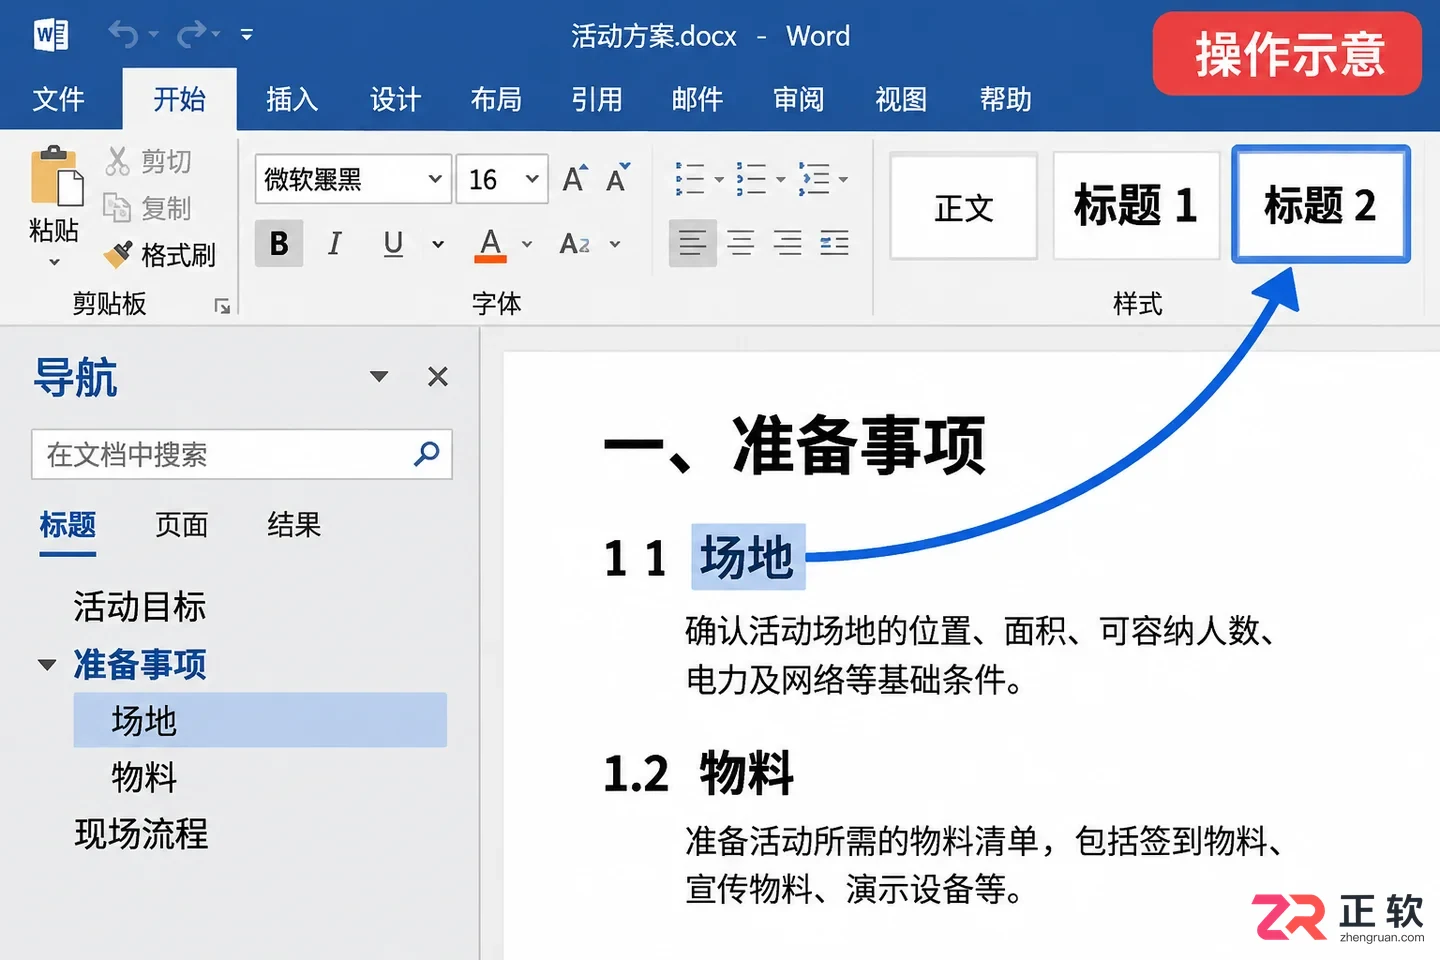The height and width of the screenshot is (960, 1440).
Task: Open the font color dropdown arrow
Action: click(527, 244)
